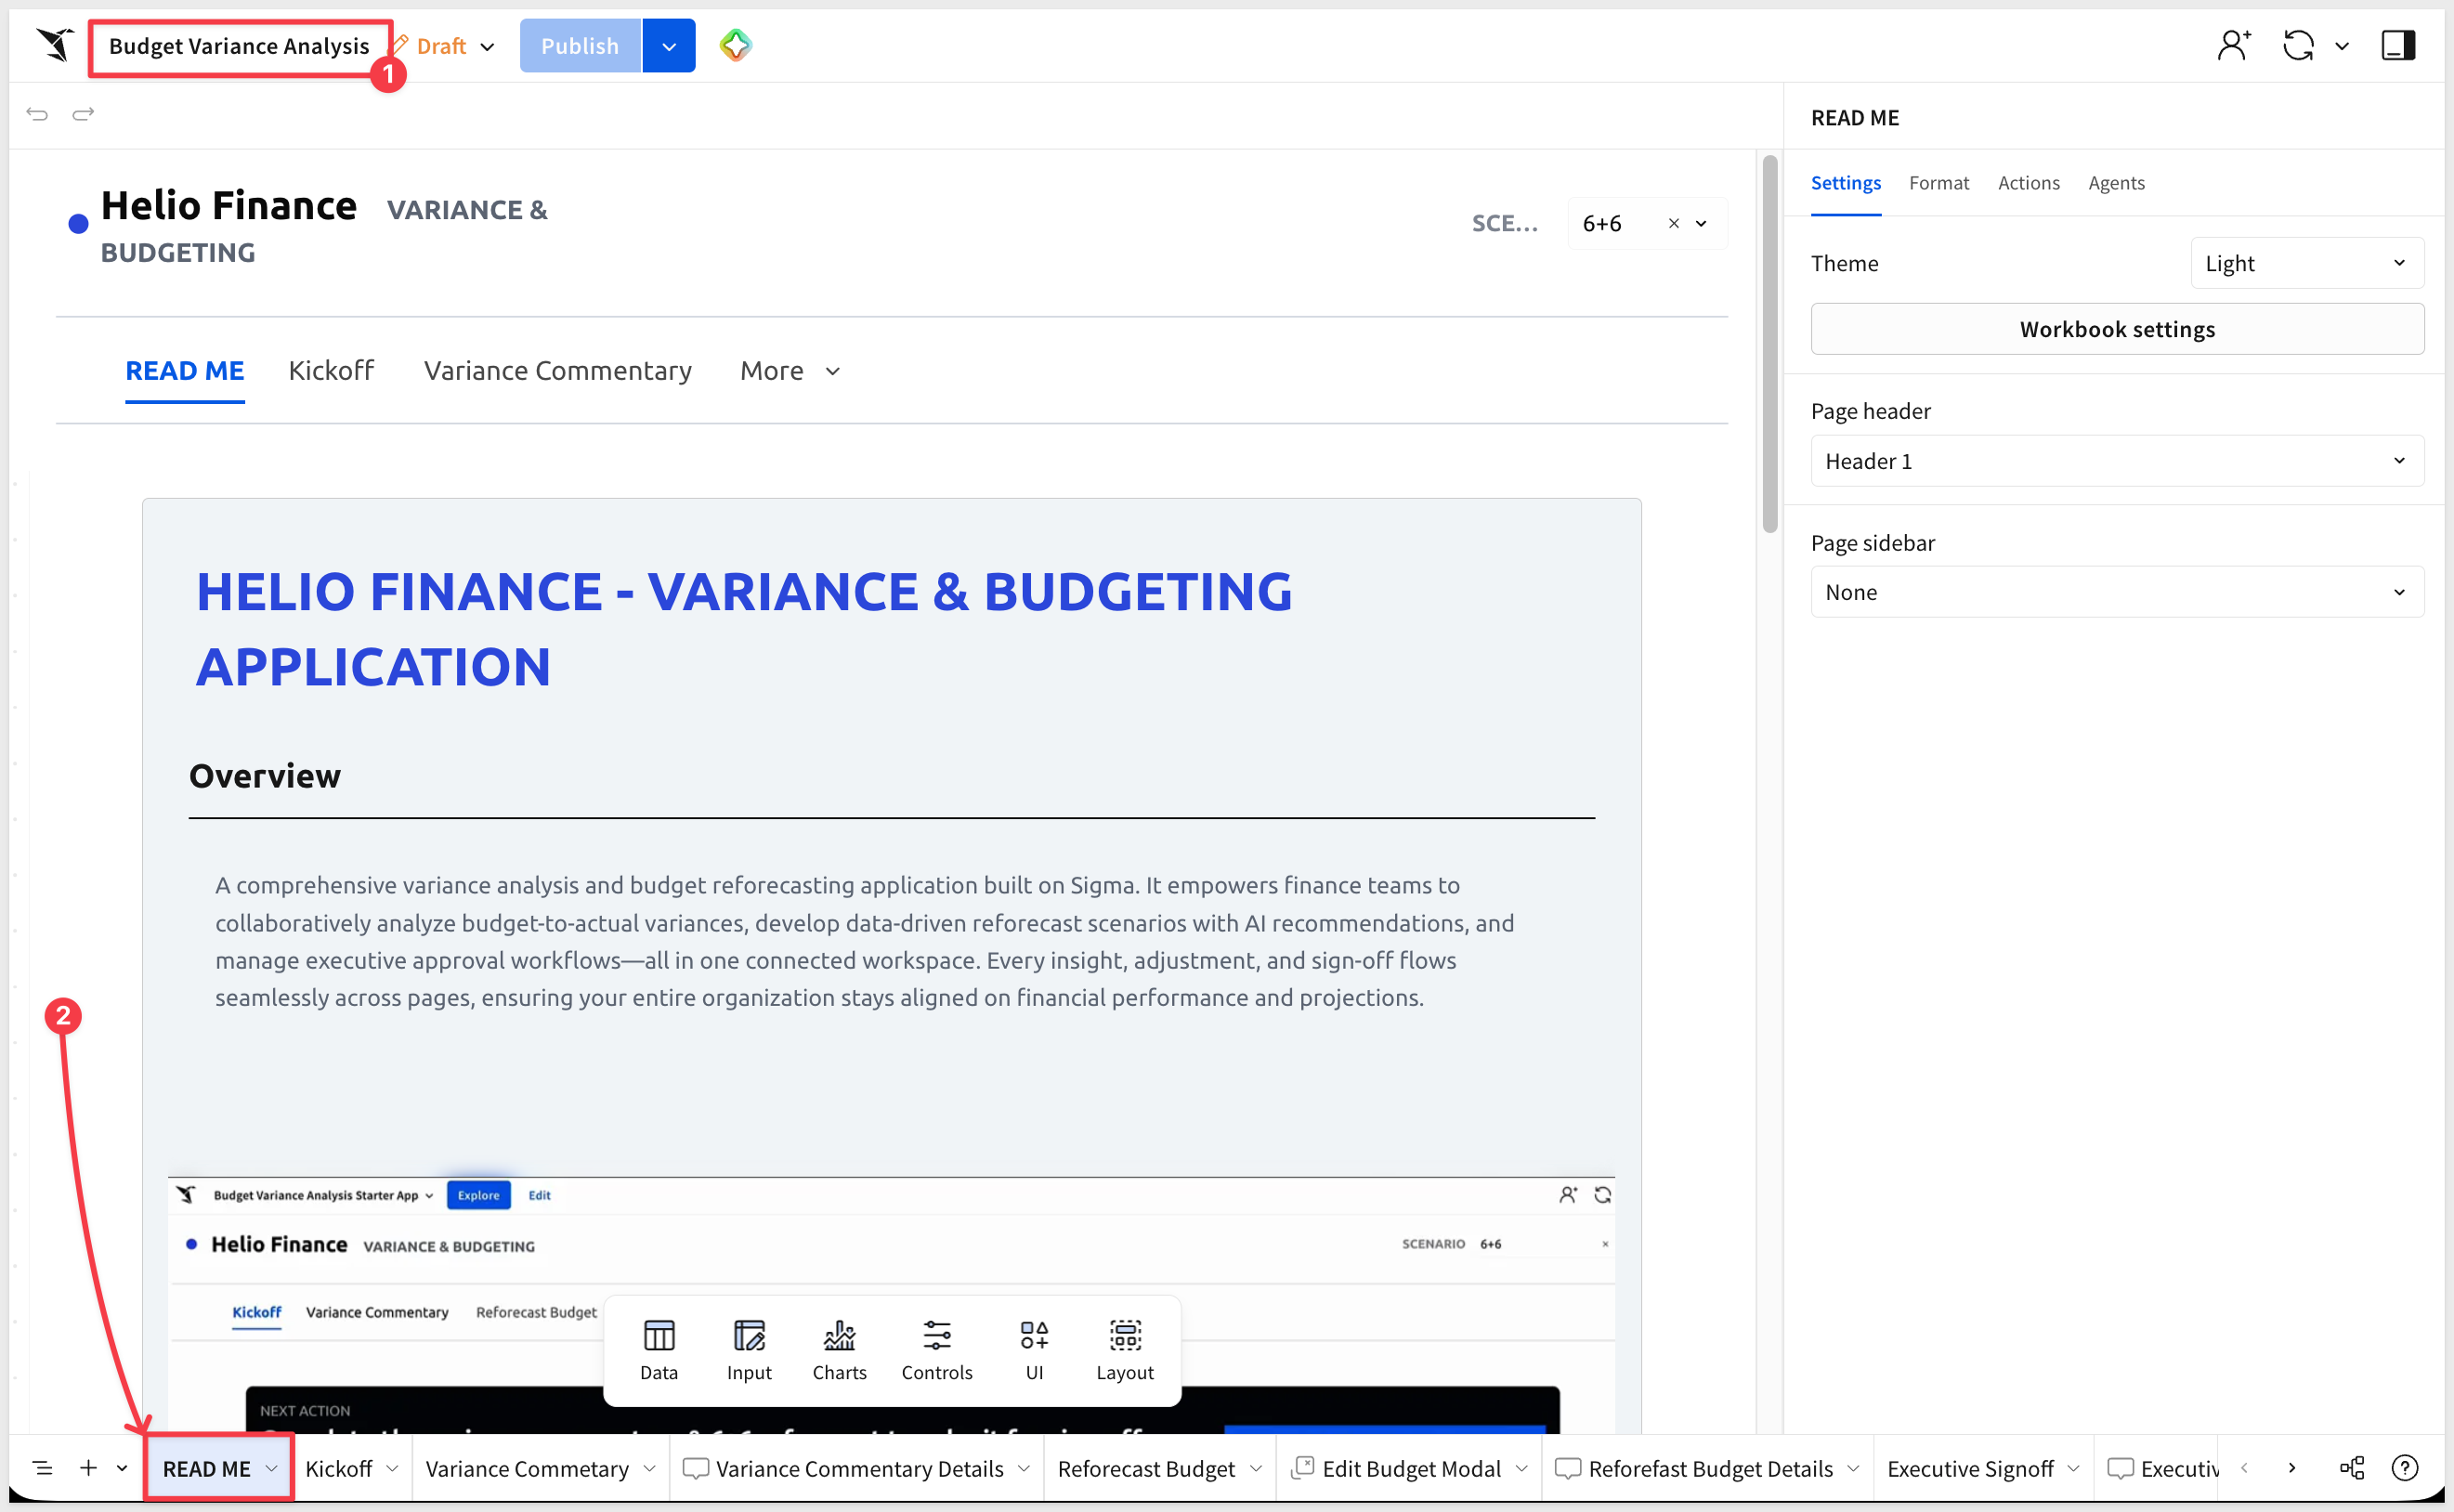
Task: Open the workbook lineage icon
Action: [2352, 1467]
